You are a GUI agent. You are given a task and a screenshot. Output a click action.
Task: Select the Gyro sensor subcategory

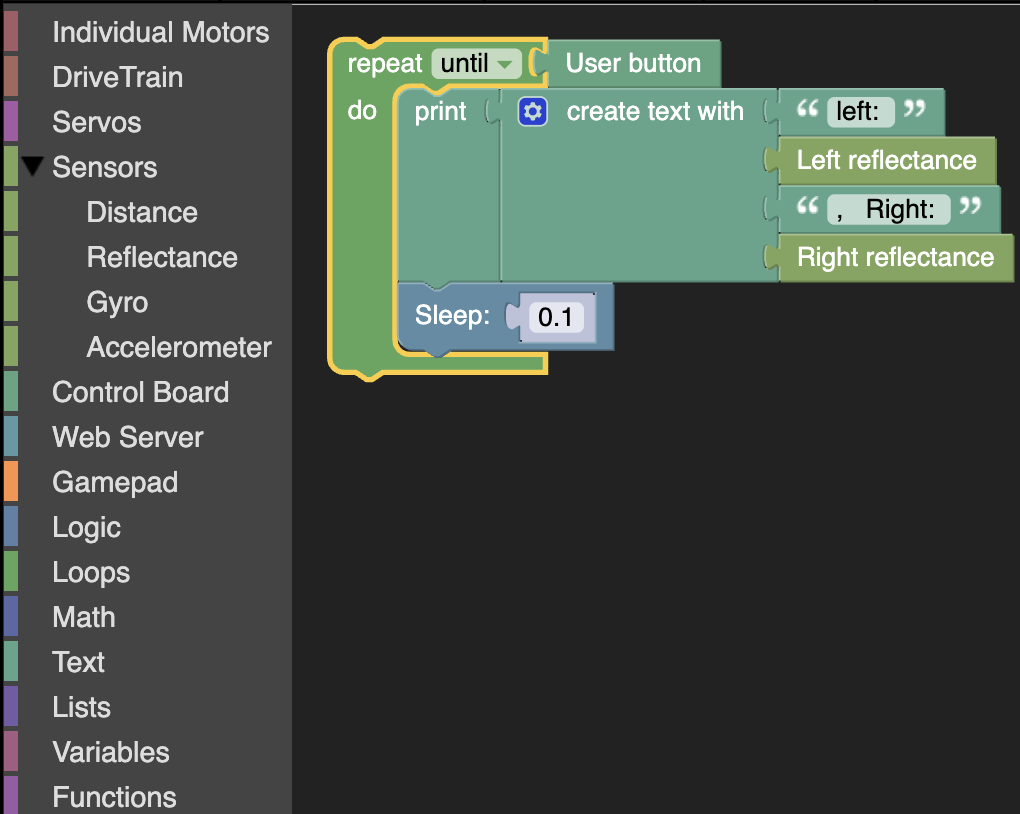point(117,303)
